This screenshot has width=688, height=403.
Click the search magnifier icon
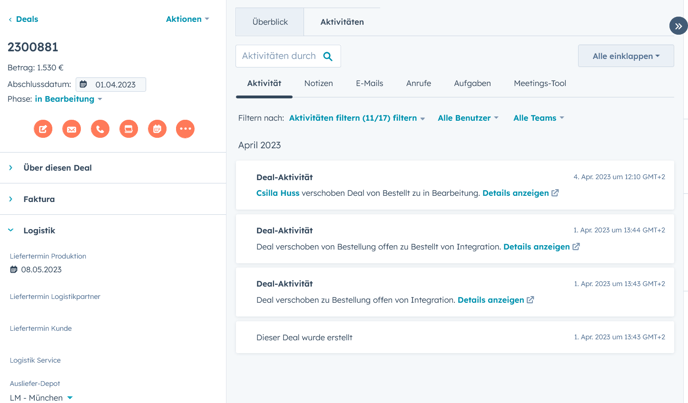point(328,57)
